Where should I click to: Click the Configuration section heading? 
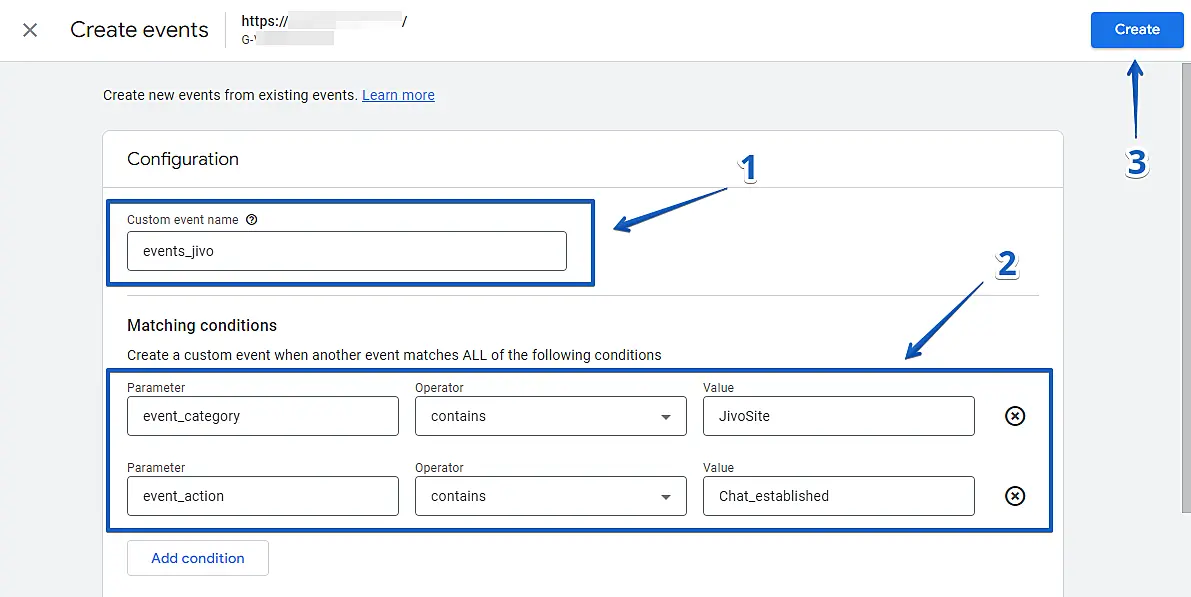183,159
